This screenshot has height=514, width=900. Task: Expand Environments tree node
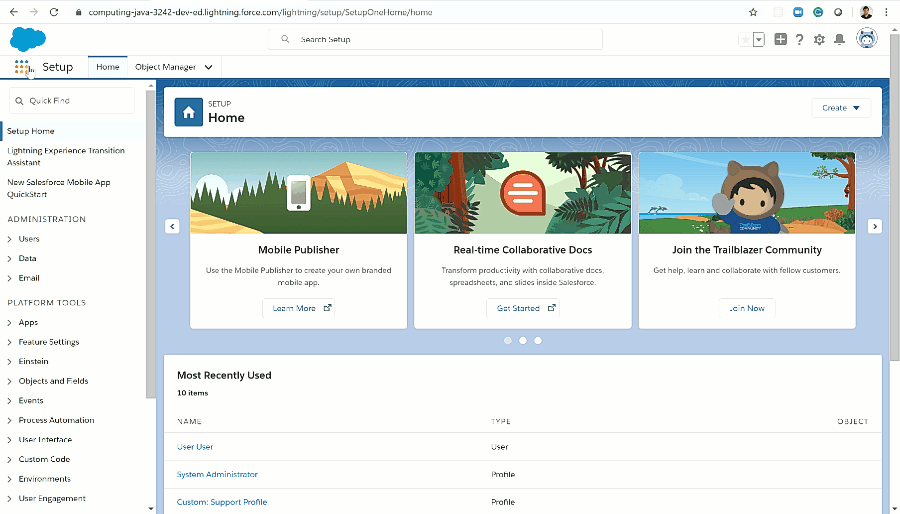(9, 479)
